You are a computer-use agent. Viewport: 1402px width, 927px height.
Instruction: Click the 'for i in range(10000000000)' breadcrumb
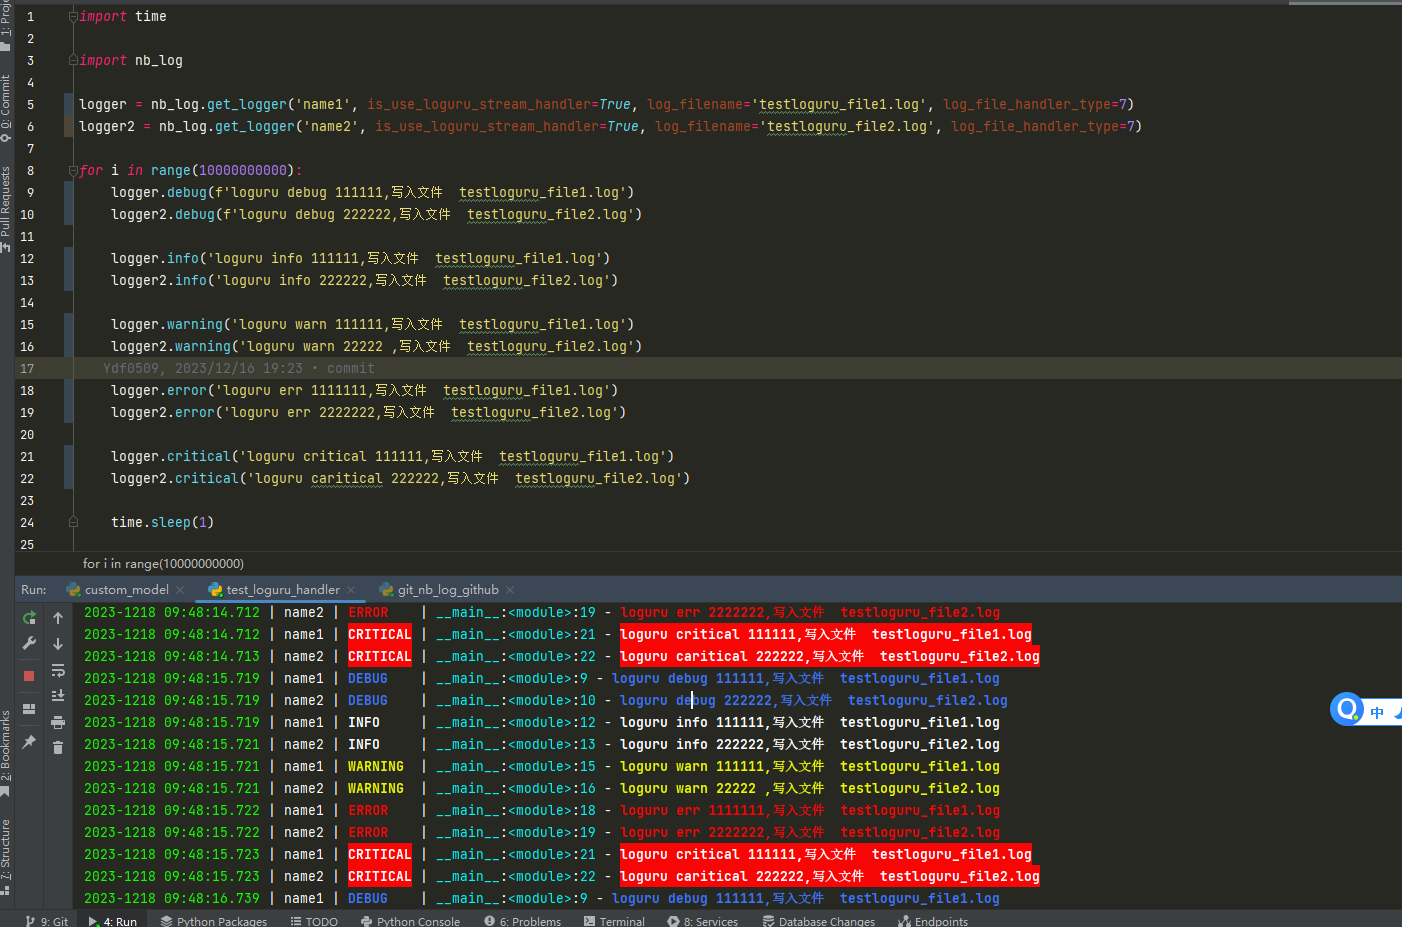(163, 564)
